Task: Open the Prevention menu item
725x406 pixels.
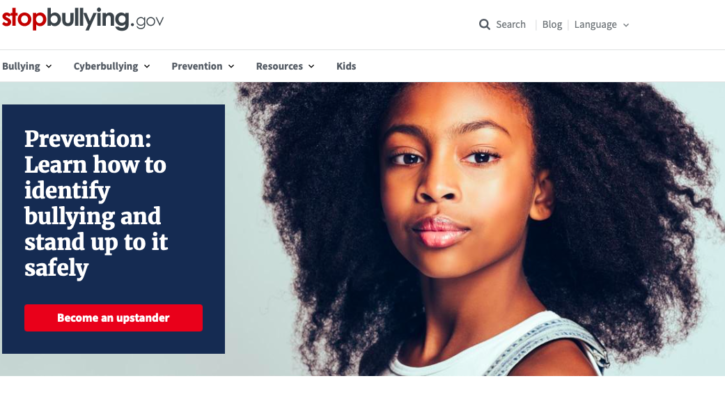Action: [x=203, y=66]
